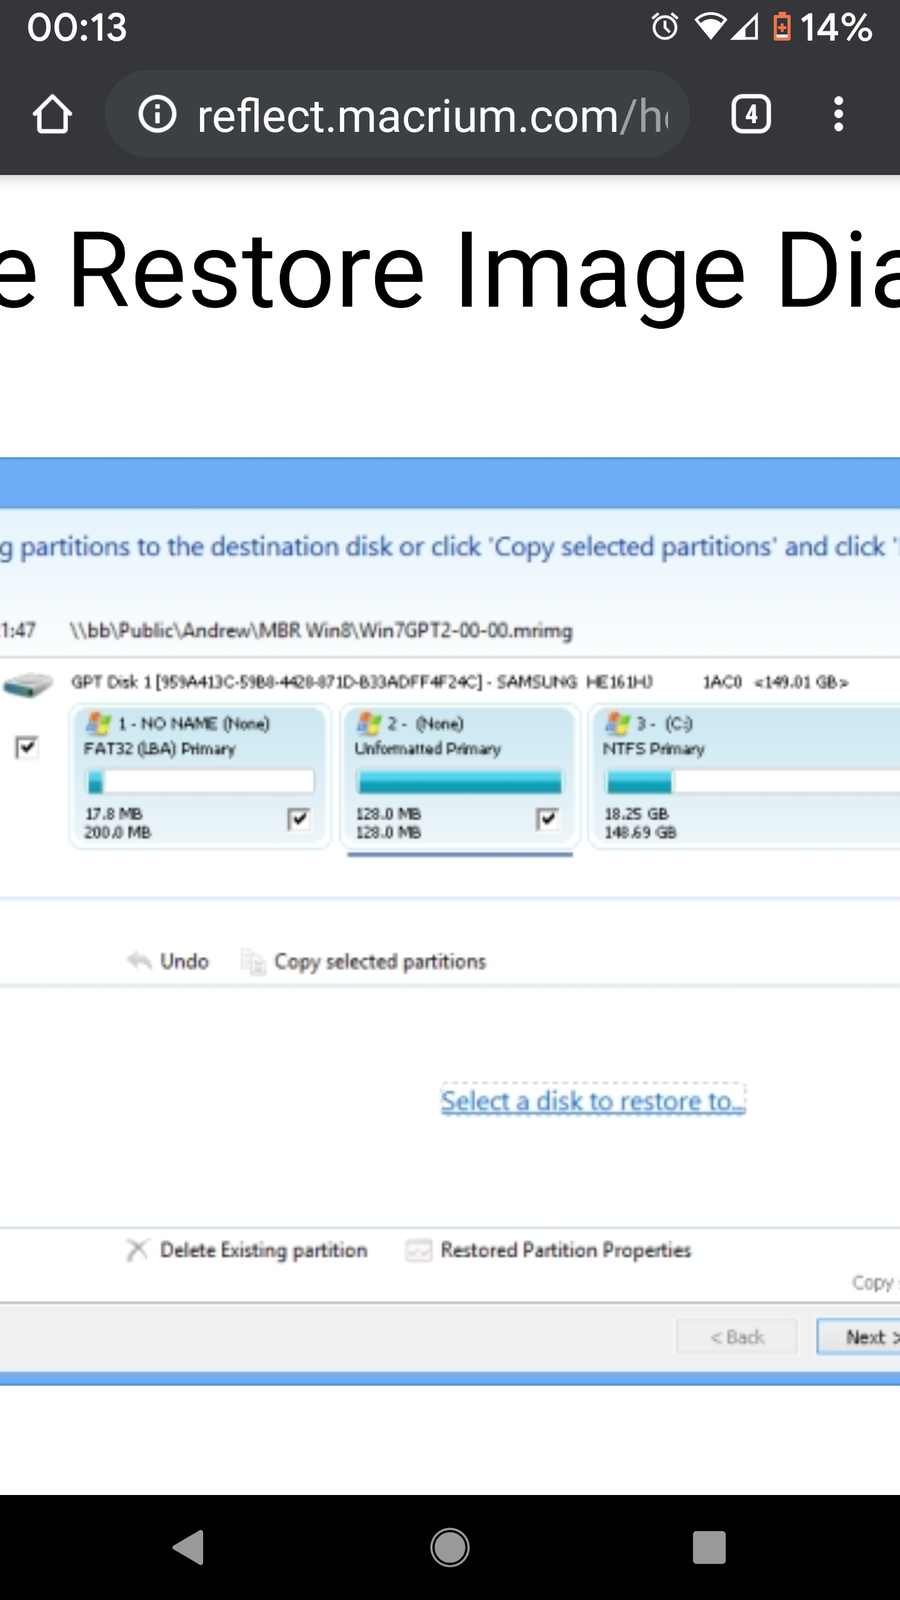Open the tab switcher showing 4 tabs

coord(751,115)
